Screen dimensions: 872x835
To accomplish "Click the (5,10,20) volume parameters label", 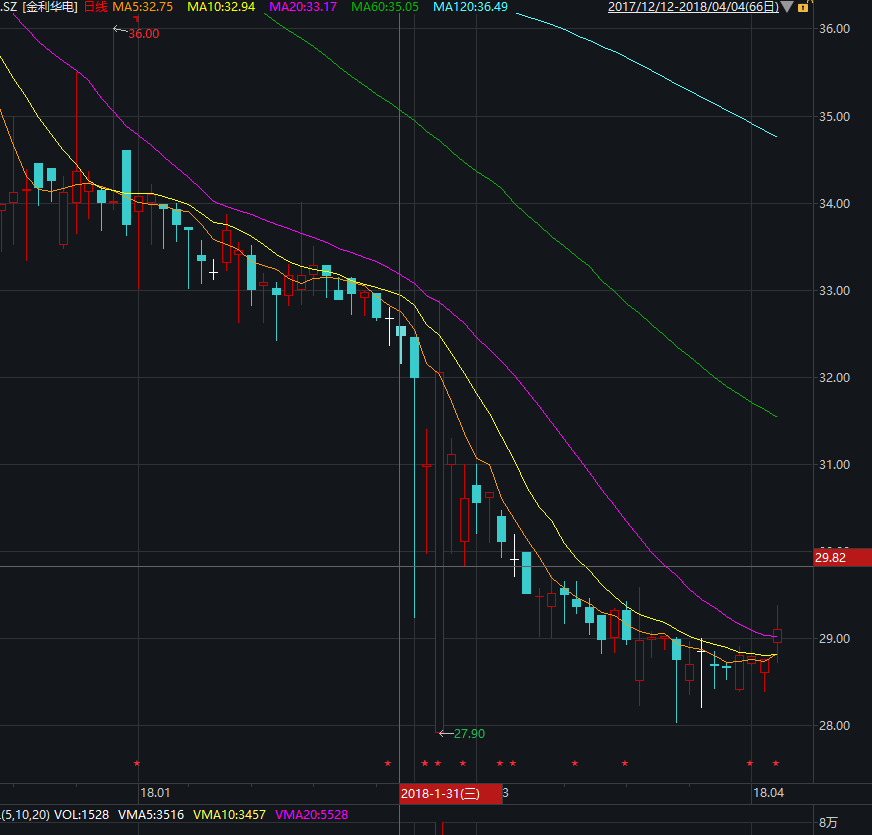I will [26, 815].
